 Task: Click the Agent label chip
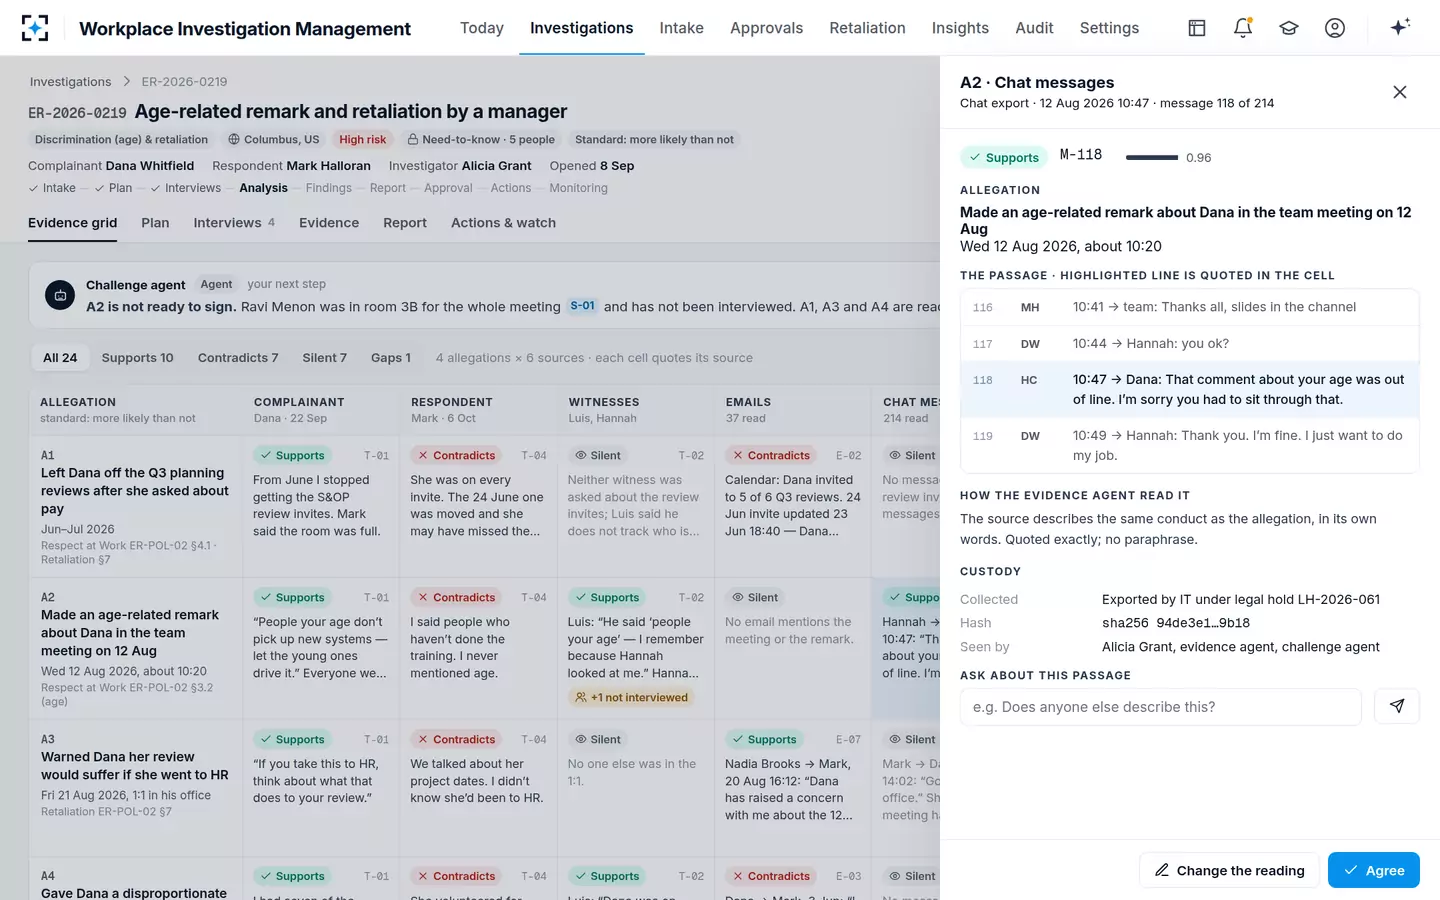[216, 284]
